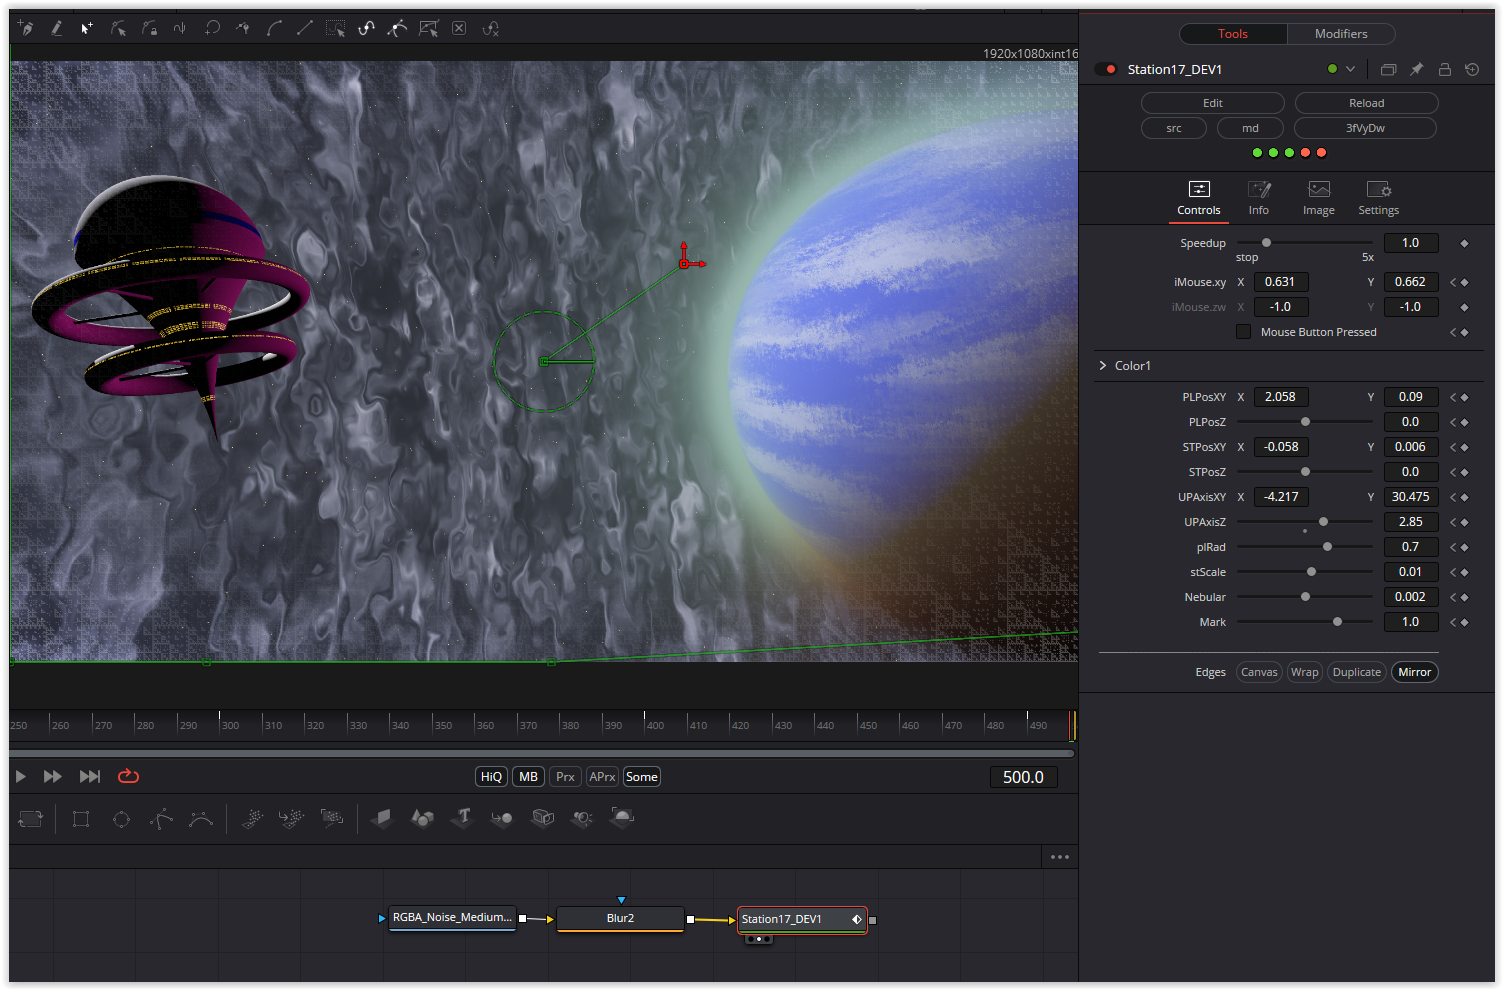Viewport: 1503px width, 990px height.
Task: Add a Camera3D node from the toolbar
Action: [542, 819]
